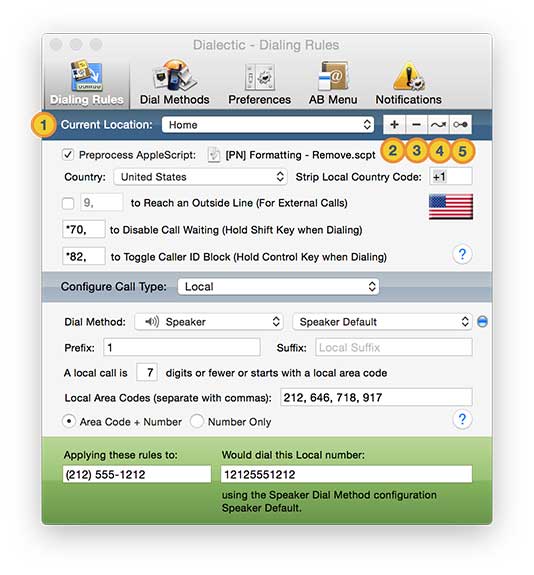Add a new location with plus button
The width and height of the screenshot is (534, 575).
(x=394, y=125)
